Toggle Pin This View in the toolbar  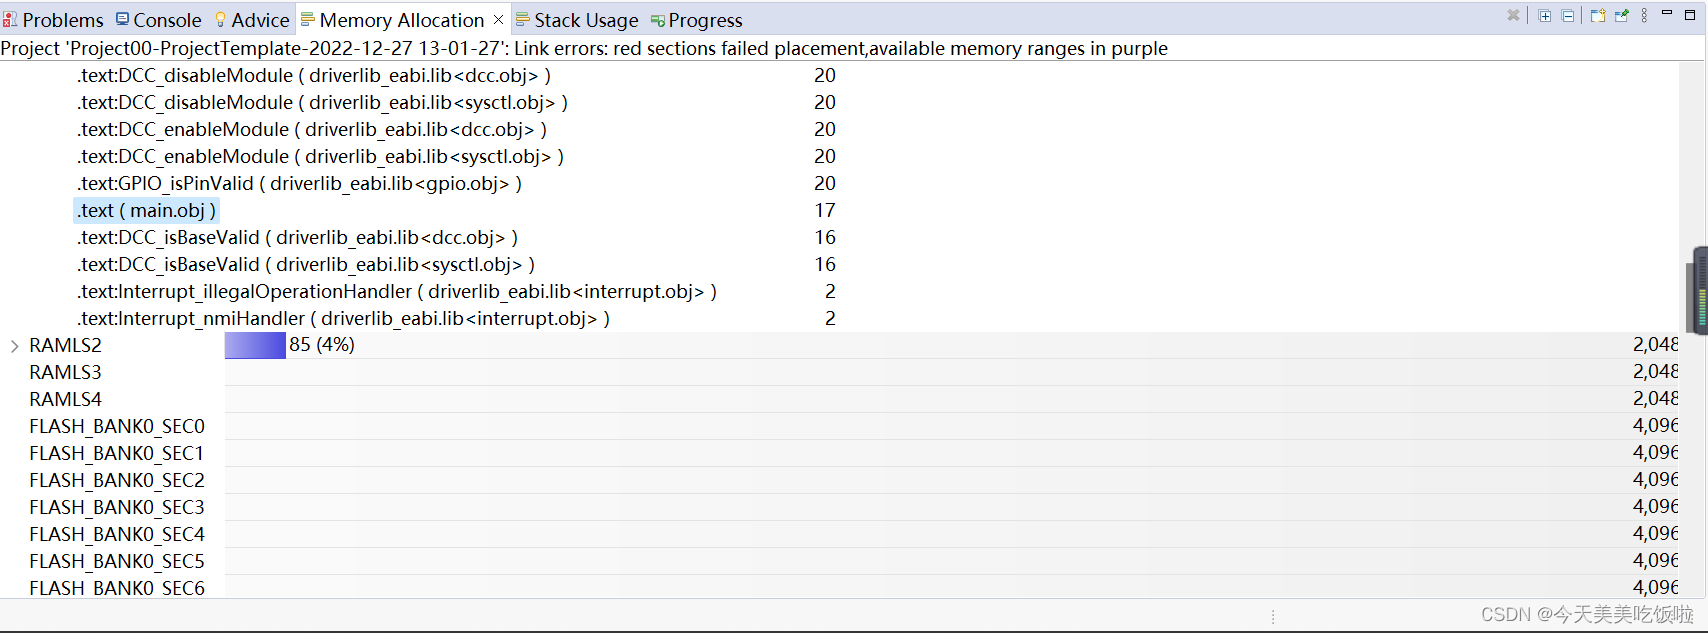tap(1622, 15)
